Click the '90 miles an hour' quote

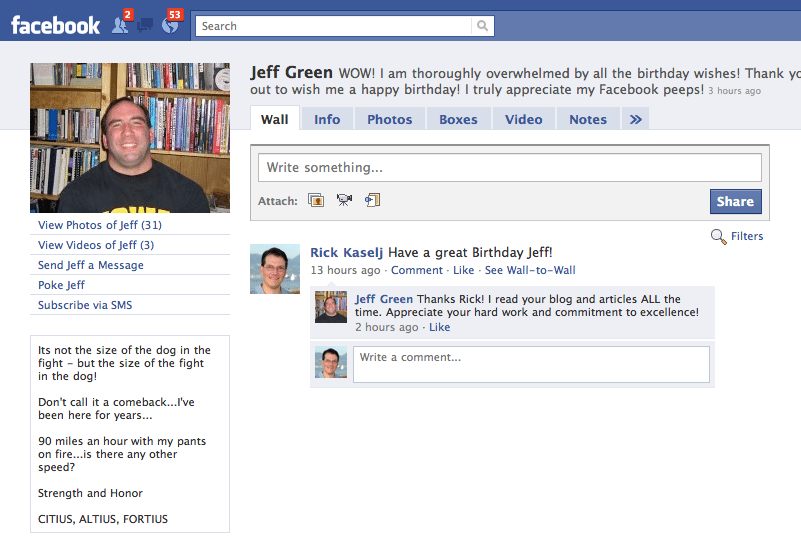122,454
